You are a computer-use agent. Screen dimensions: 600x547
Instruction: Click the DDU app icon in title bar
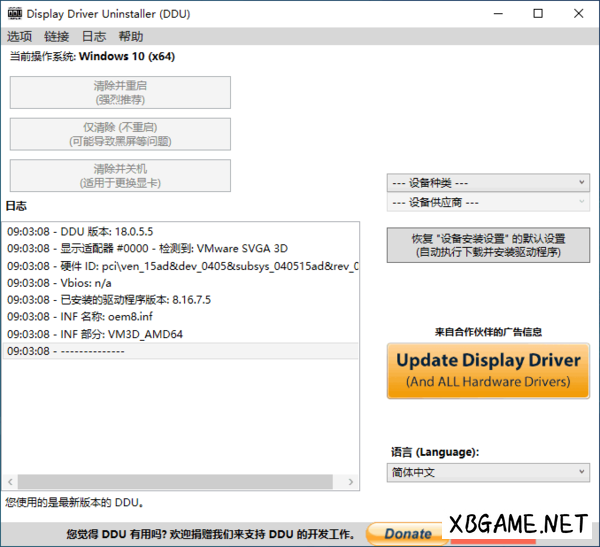14,14
